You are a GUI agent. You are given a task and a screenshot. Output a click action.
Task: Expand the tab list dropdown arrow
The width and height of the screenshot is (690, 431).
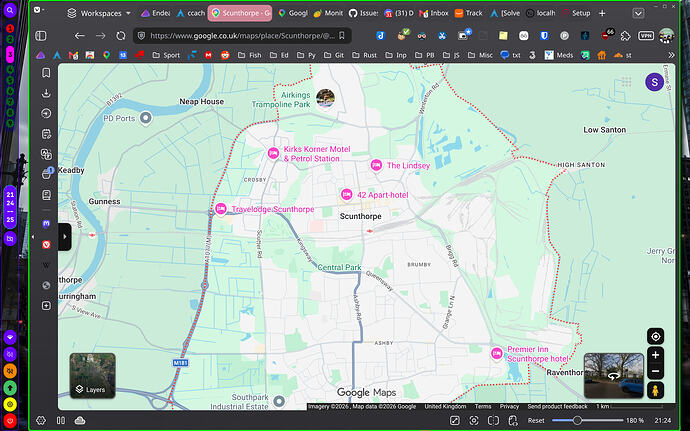click(638, 13)
